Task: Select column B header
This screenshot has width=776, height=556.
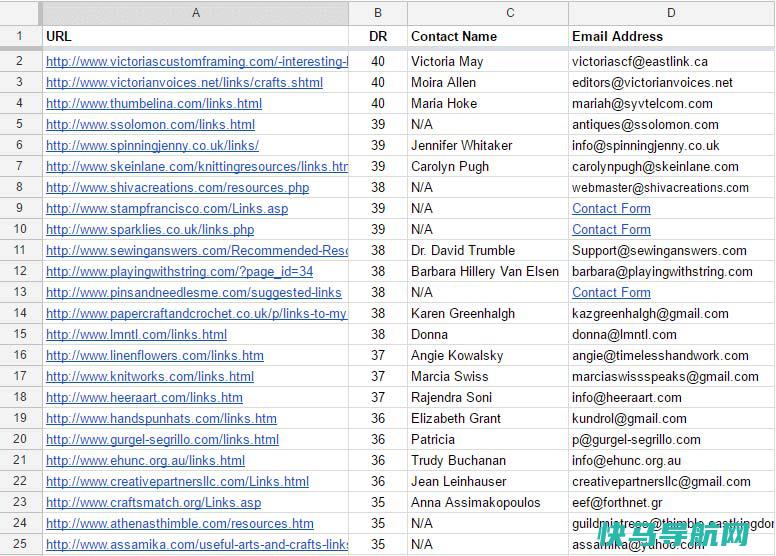Action: [378, 13]
